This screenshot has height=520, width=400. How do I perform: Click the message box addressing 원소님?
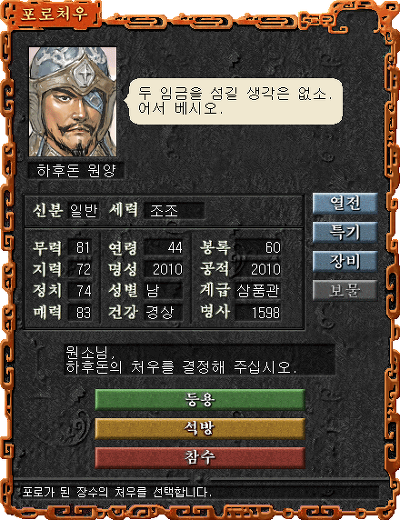(199, 360)
